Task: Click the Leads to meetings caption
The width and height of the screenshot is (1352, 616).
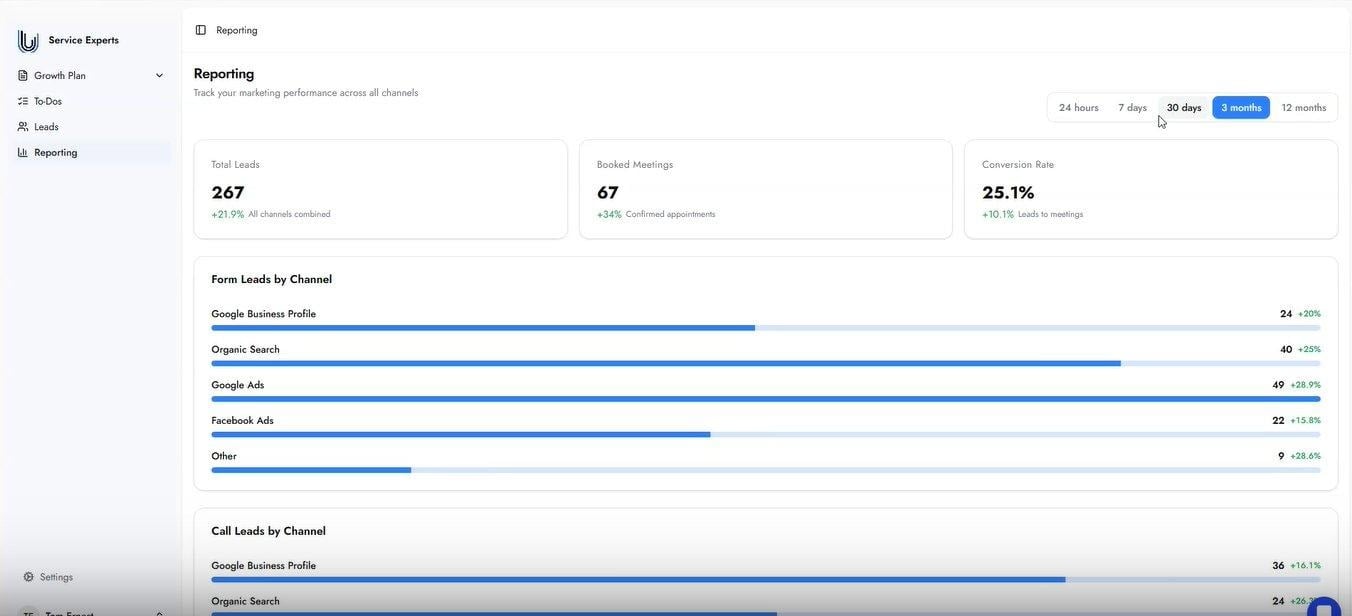Action: 1050,215
